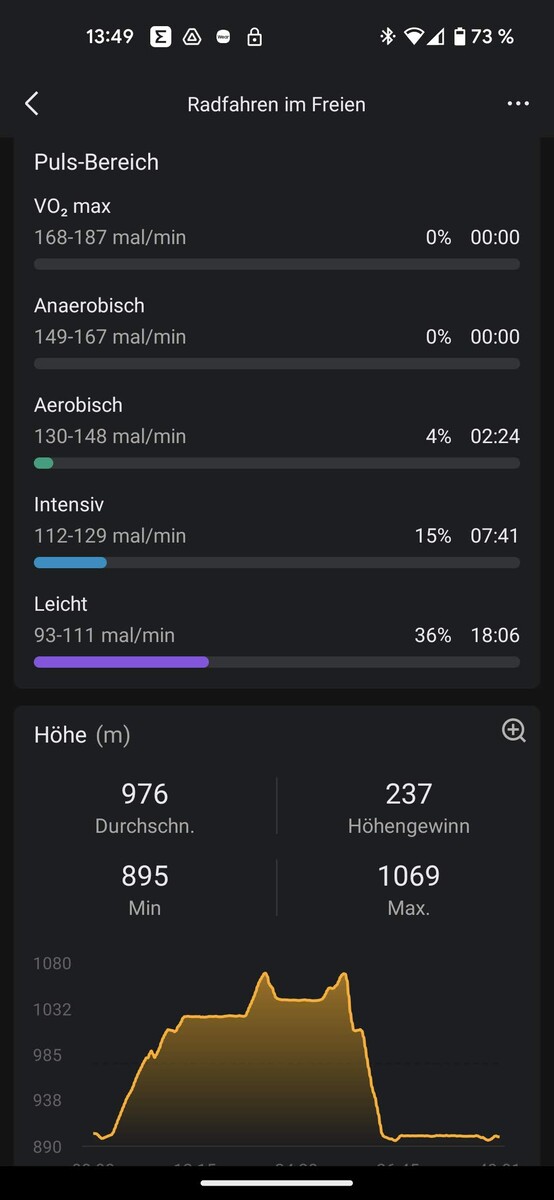Select the VO₂ max zone row
This screenshot has width=554, height=1200.
tap(277, 233)
